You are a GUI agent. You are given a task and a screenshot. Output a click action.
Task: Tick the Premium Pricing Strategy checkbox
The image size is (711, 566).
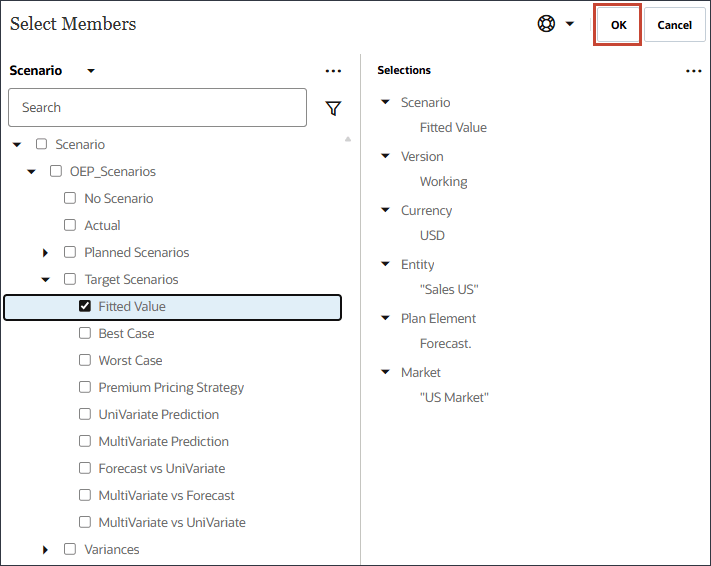tap(85, 388)
